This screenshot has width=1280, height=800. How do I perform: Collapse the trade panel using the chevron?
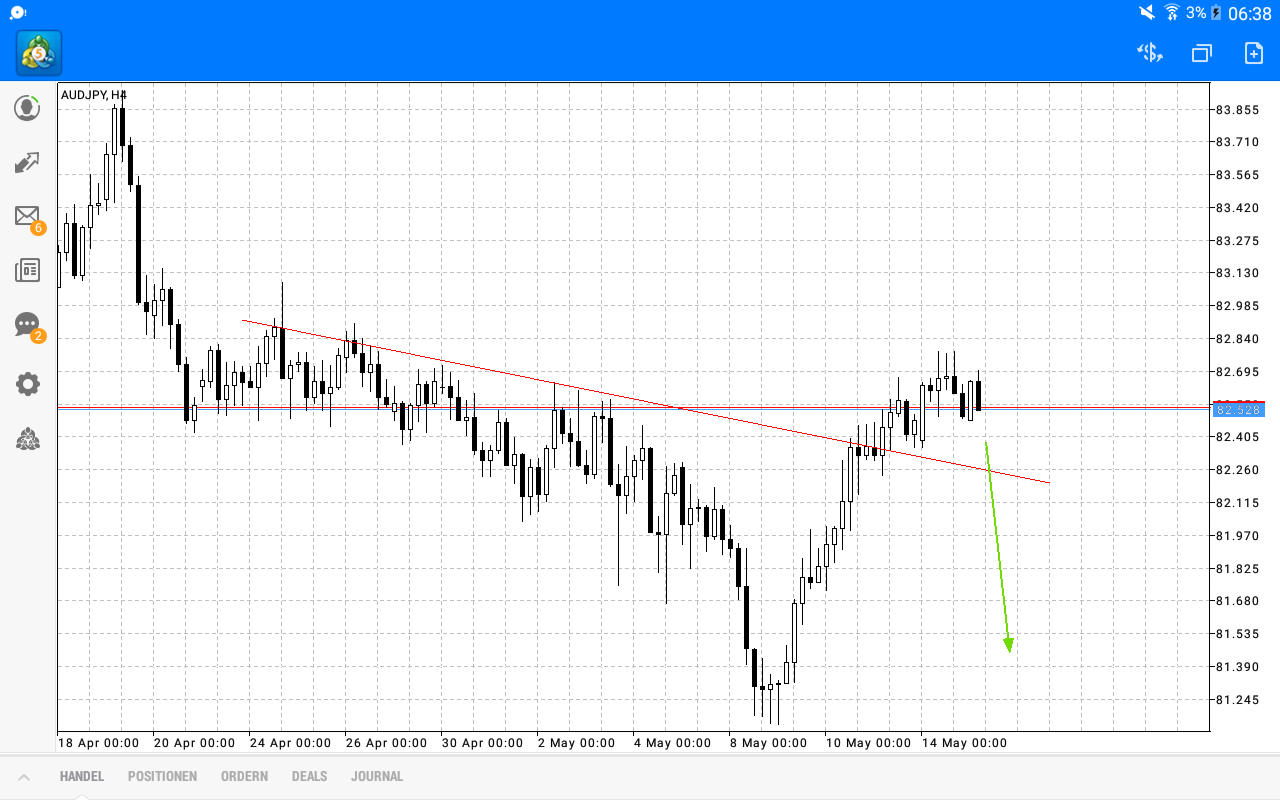[24, 776]
